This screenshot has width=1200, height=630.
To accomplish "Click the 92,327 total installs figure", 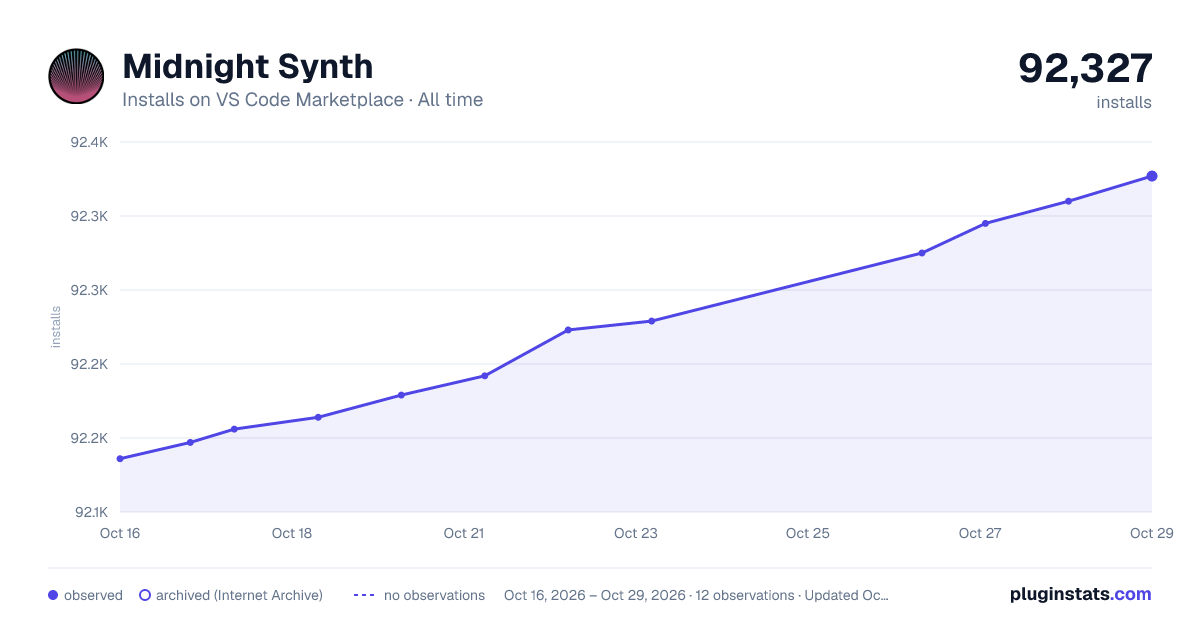I will tap(1086, 68).
